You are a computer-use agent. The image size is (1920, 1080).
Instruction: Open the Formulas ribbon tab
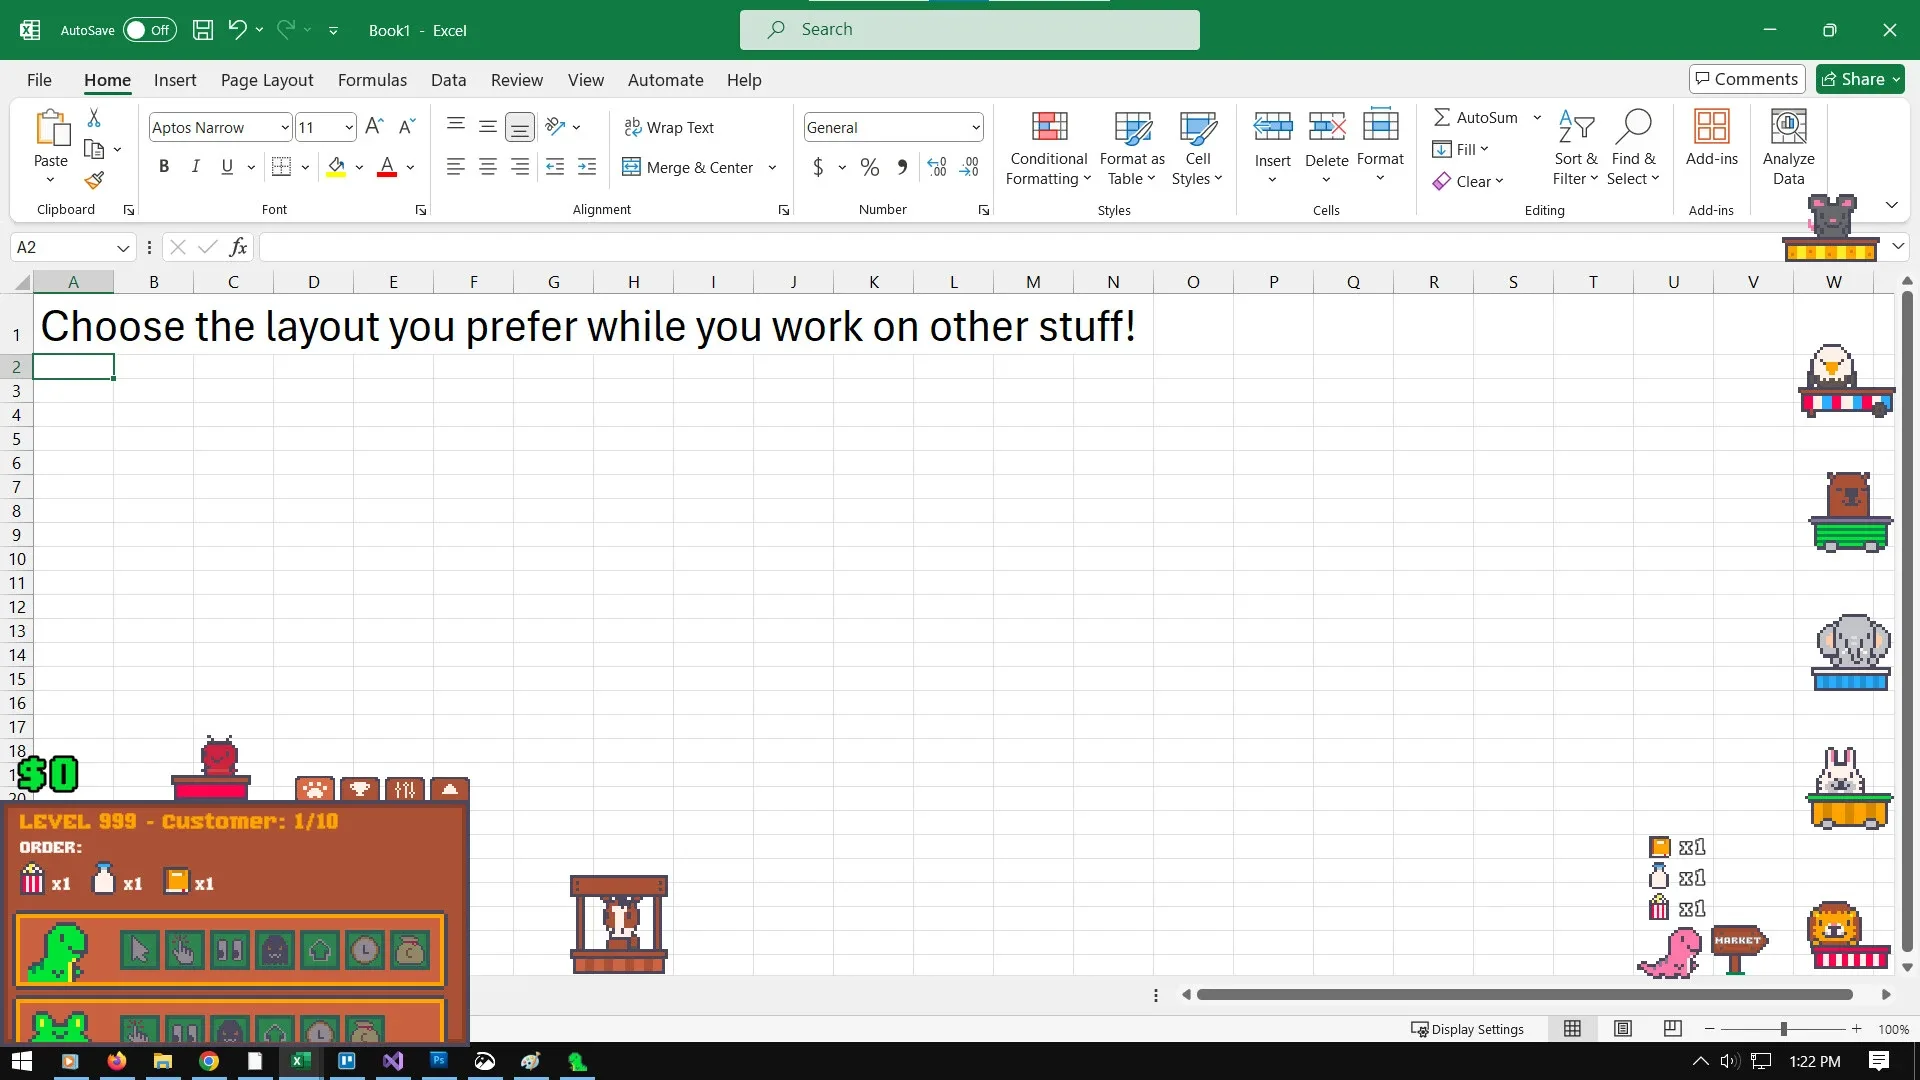tap(372, 80)
